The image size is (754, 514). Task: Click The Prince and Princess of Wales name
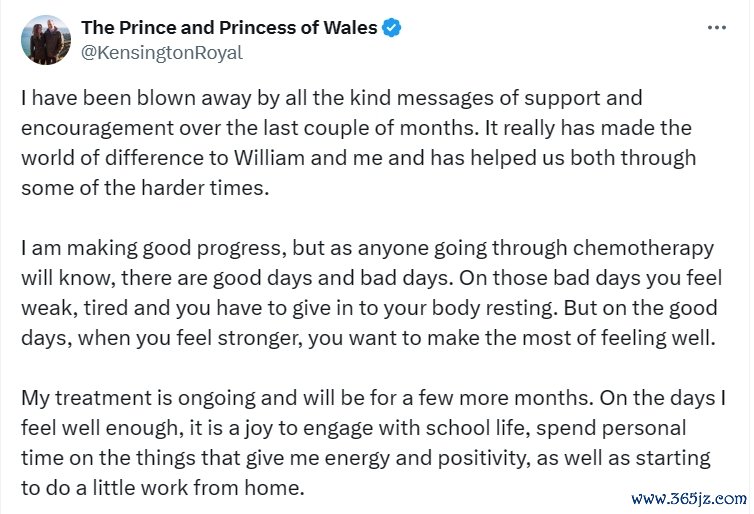pos(229,28)
